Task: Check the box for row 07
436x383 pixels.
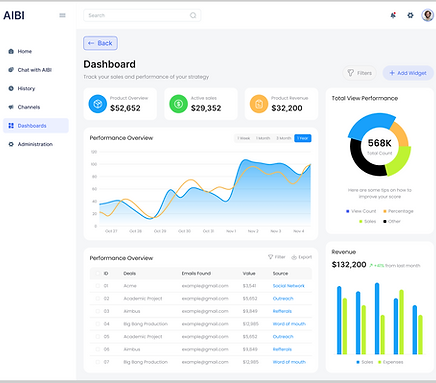Action: (x=98, y=362)
